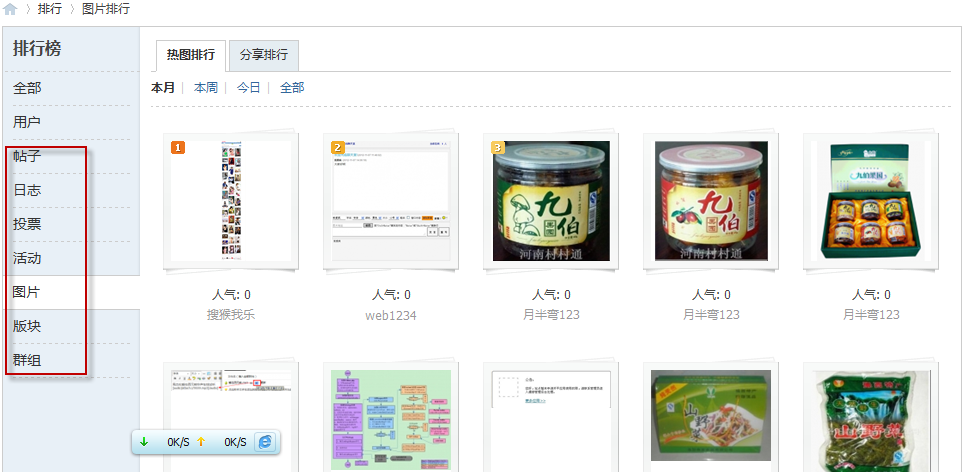Click the home icon in breadcrumb
Image resolution: width=962 pixels, height=472 pixels.
tap(11, 9)
